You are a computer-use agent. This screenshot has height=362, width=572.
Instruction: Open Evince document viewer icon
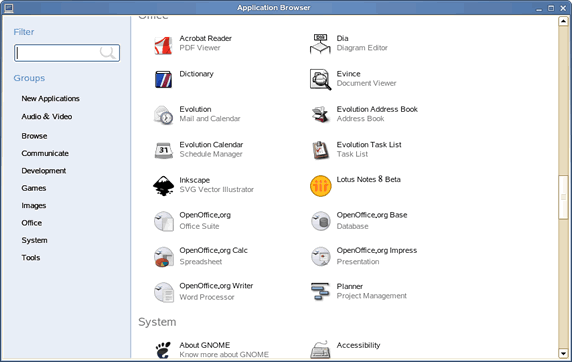[x=321, y=79]
